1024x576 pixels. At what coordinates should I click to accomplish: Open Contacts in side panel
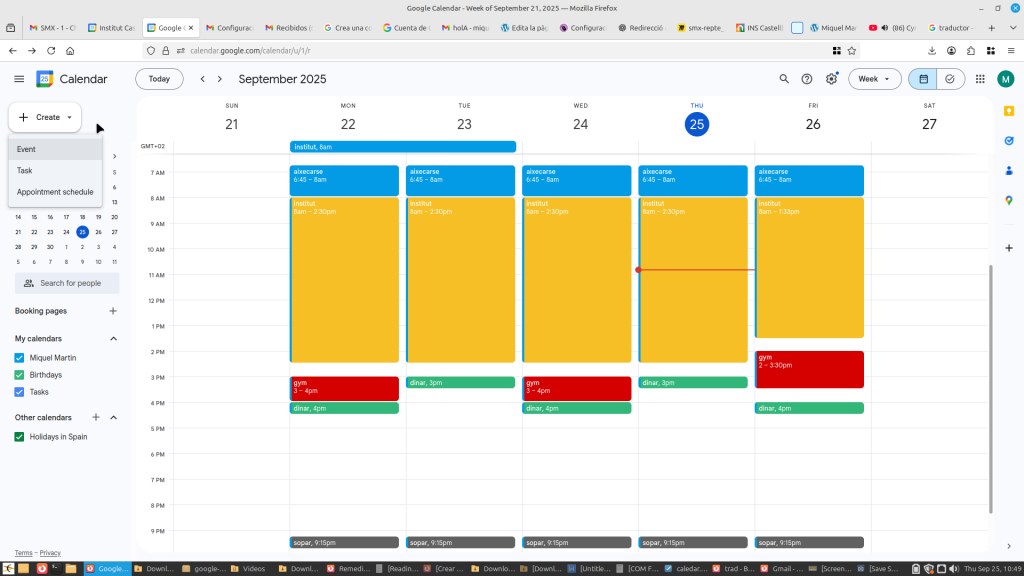1009,170
